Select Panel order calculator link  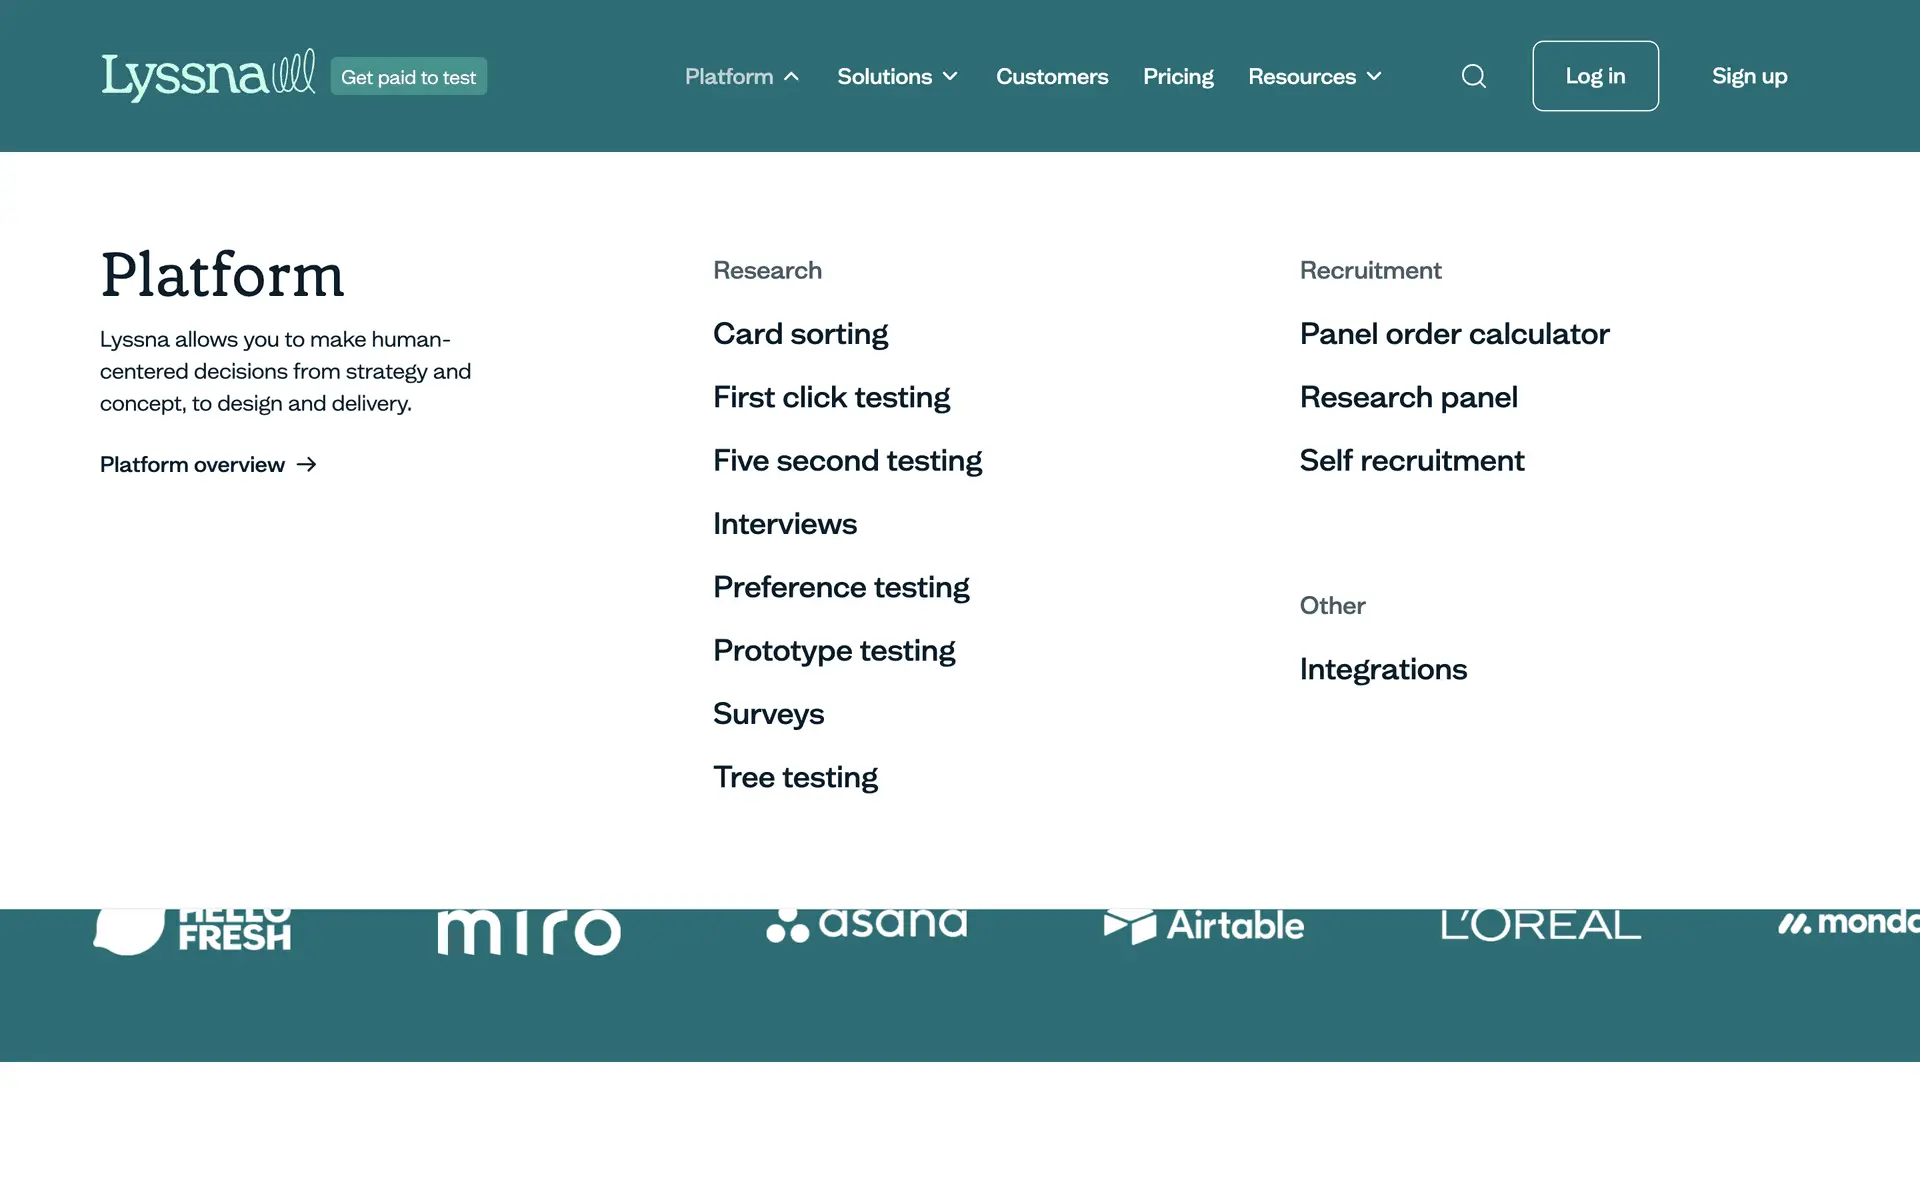tap(1454, 334)
